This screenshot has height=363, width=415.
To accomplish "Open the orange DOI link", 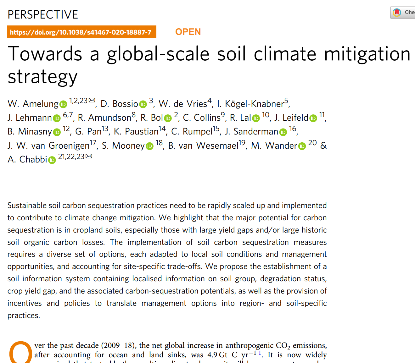I will click(81, 32).
